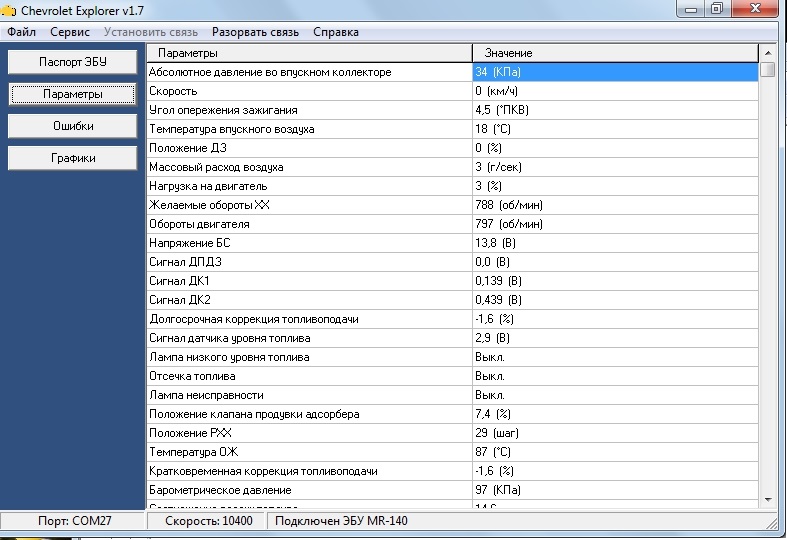The width and height of the screenshot is (787, 540).
Task: Select the Напряжение БС row
Action: pyautogui.click(x=310, y=243)
